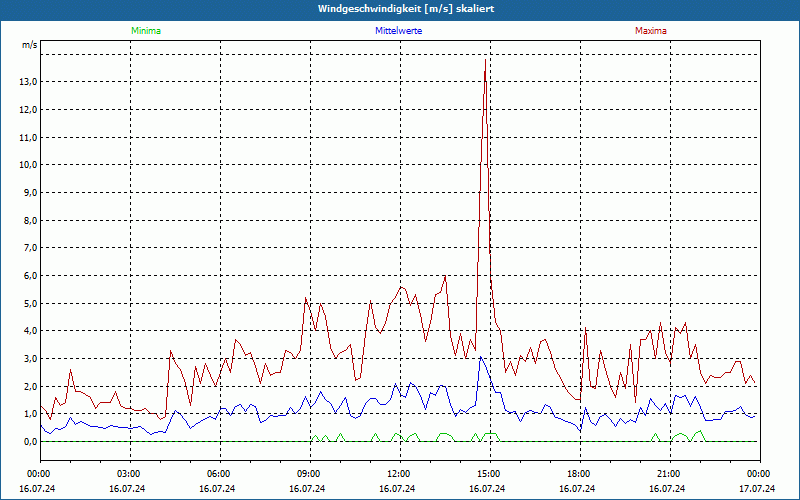Click the Mittelwerte legend label

pyautogui.click(x=398, y=31)
